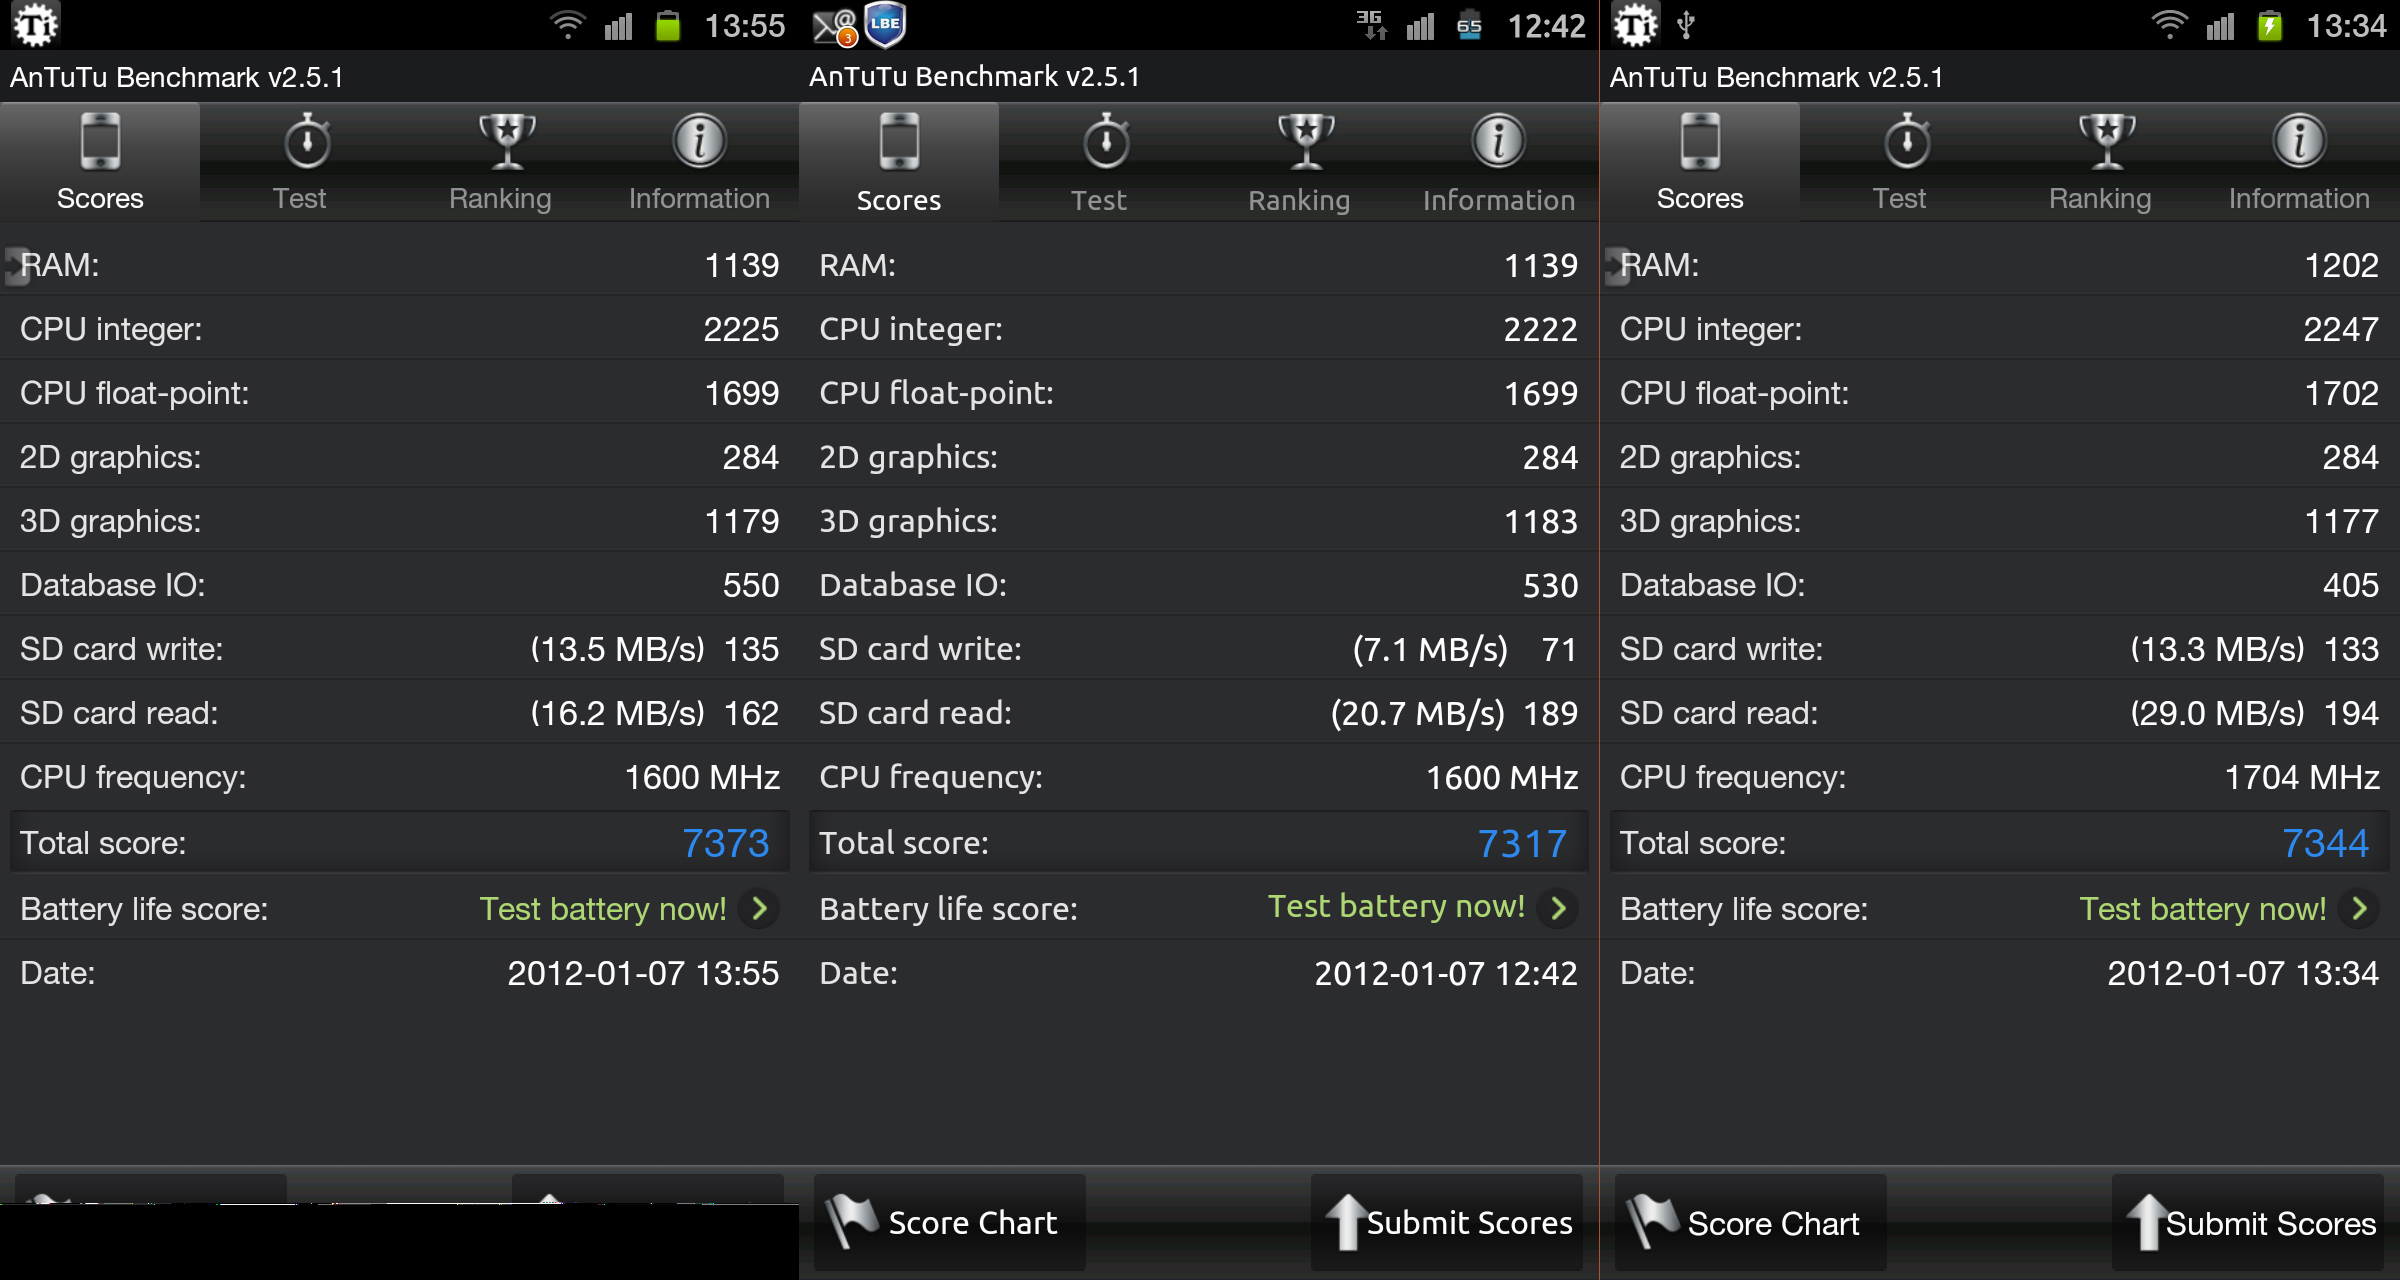
Task: Tap 'Test battery now!' next to total 7317
Action: coord(1397,906)
